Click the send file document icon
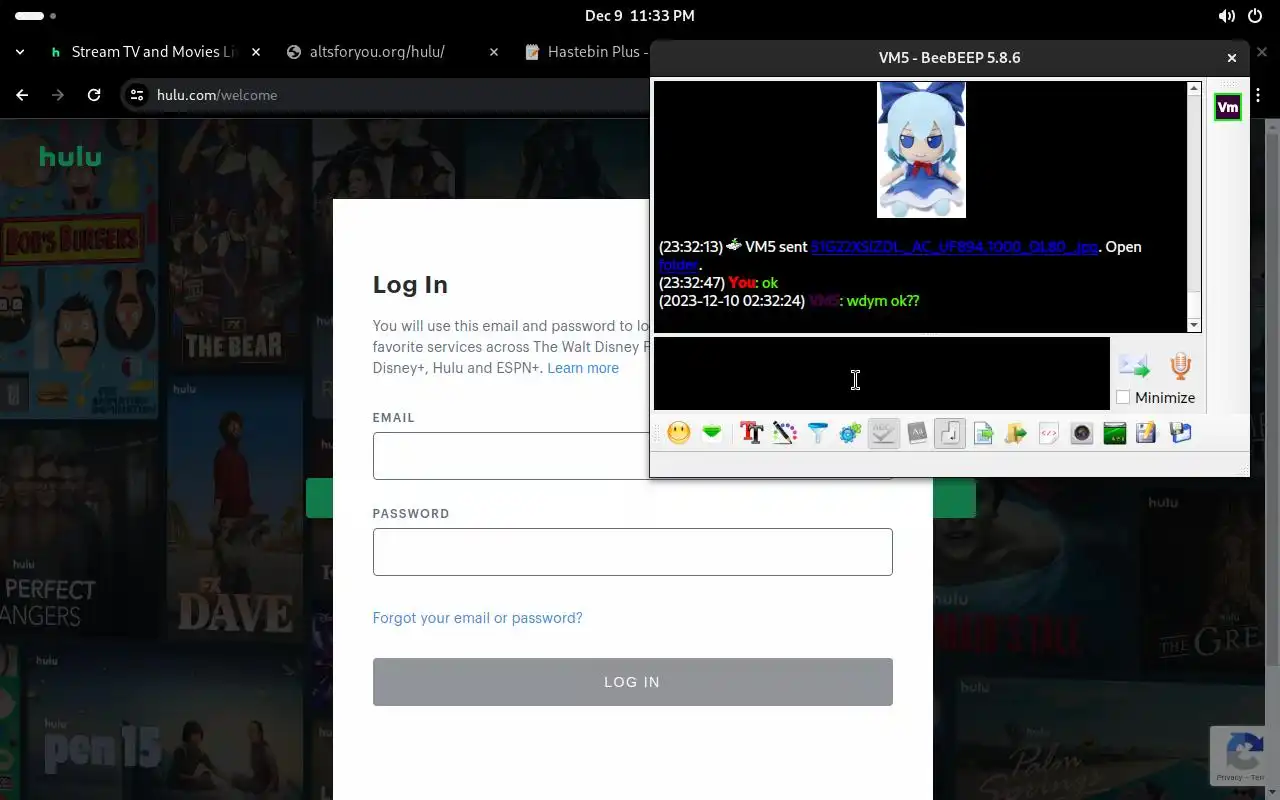The height and width of the screenshot is (800, 1280). [983, 433]
